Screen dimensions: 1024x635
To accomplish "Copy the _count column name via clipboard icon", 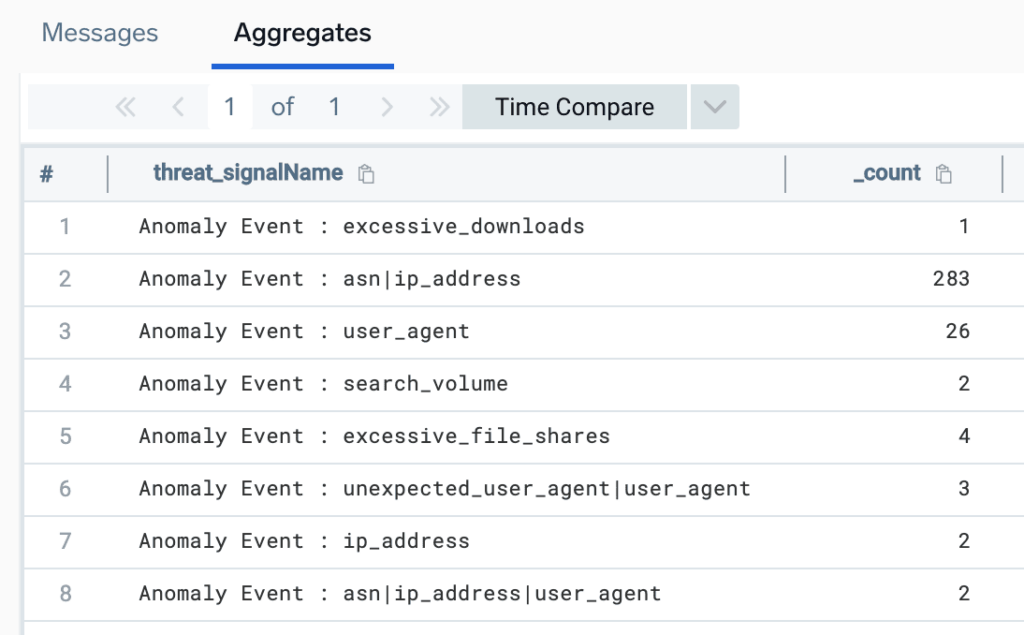I will (x=942, y=172).
